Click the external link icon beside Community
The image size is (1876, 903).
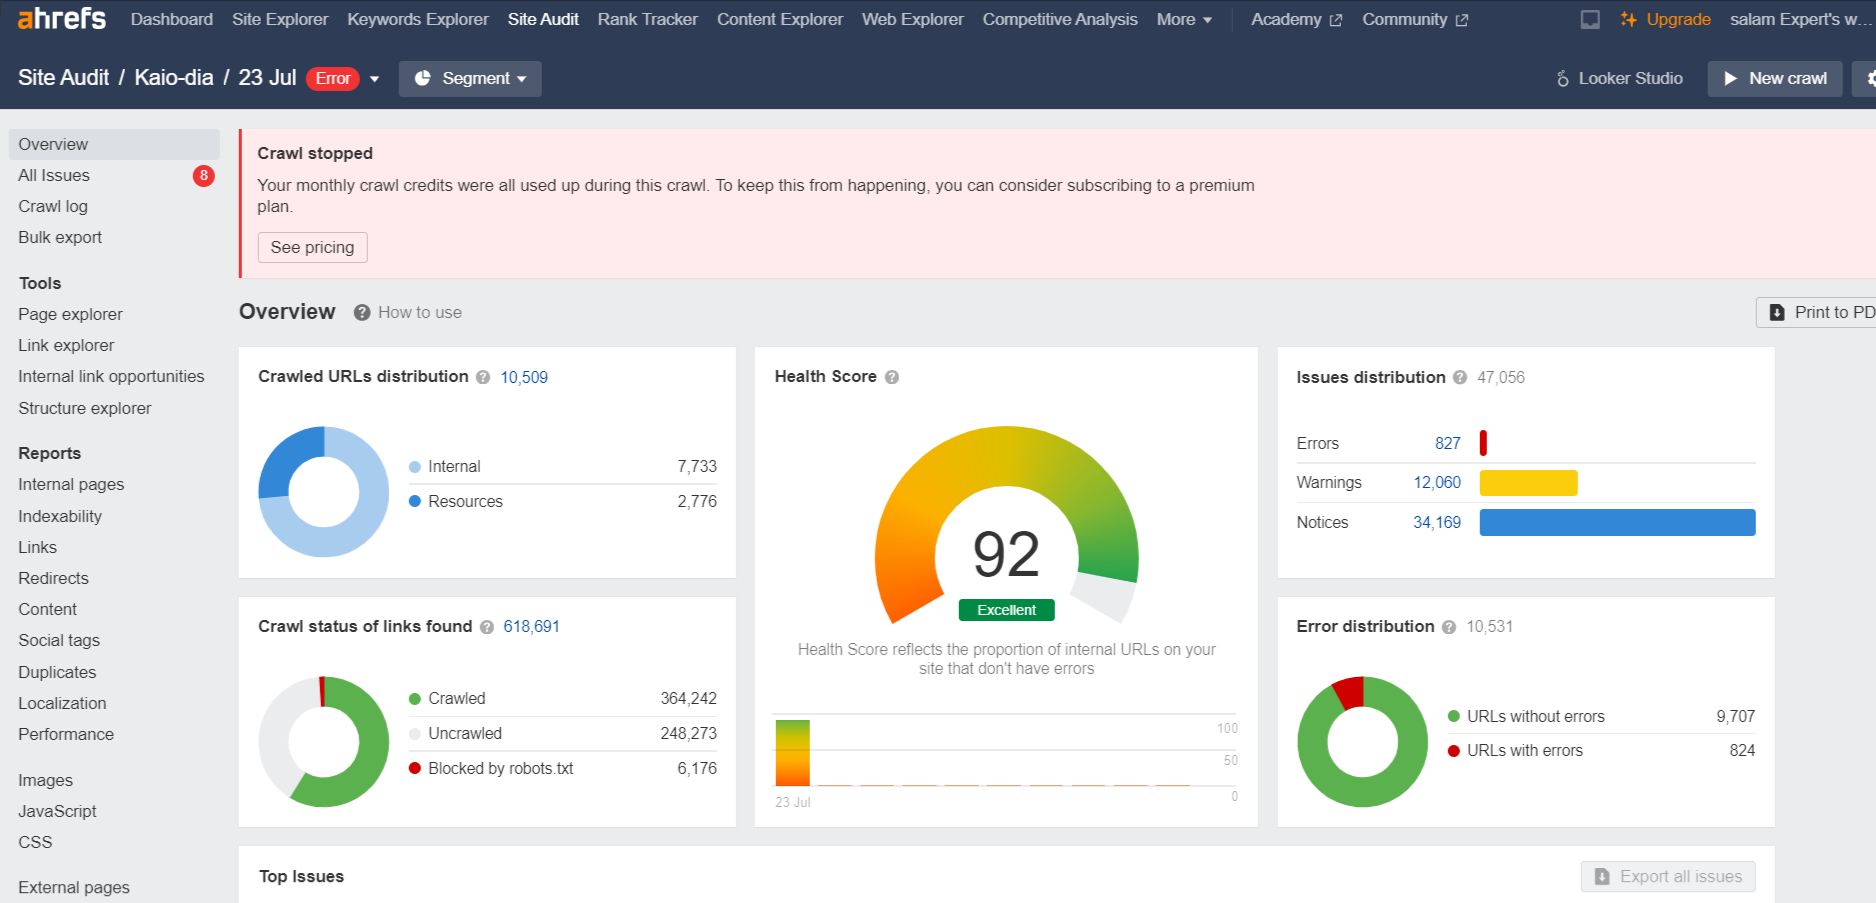(x=1461, y=20)
